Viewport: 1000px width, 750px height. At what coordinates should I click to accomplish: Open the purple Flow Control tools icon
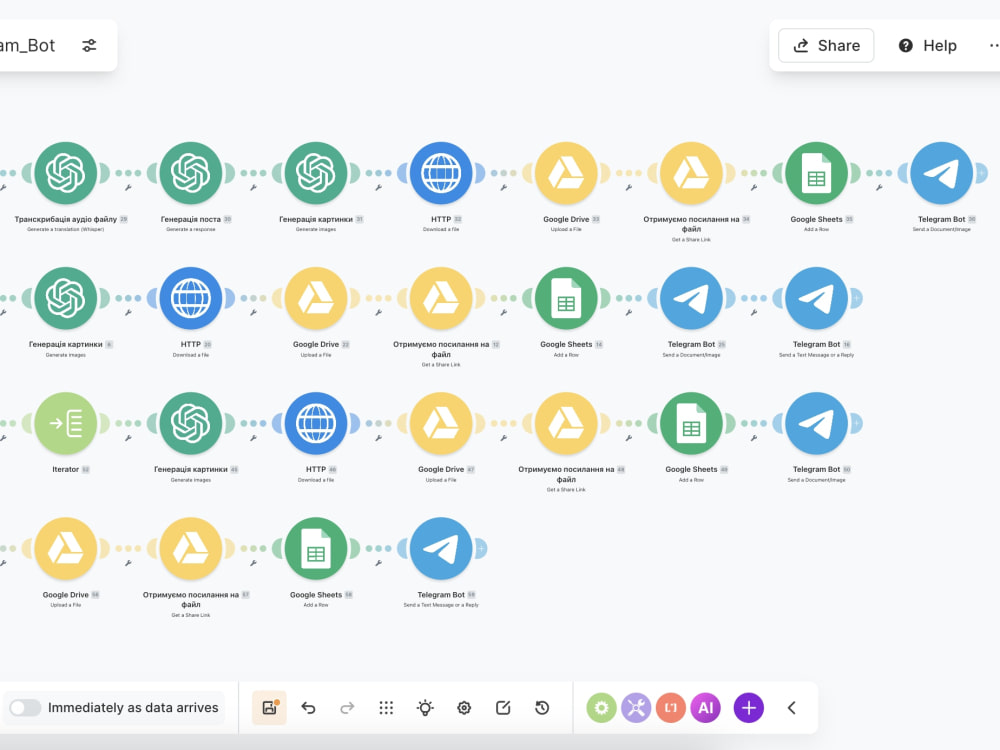coord(636,707)
